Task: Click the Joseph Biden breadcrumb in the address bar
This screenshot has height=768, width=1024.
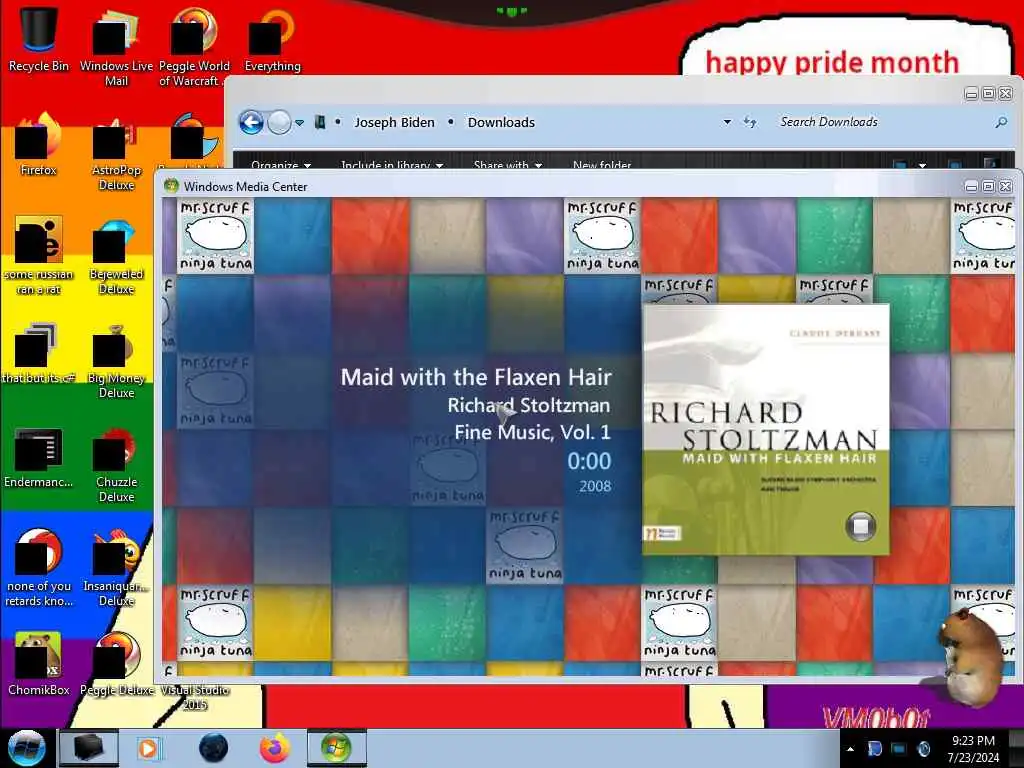Action: [x=394, y=122]
